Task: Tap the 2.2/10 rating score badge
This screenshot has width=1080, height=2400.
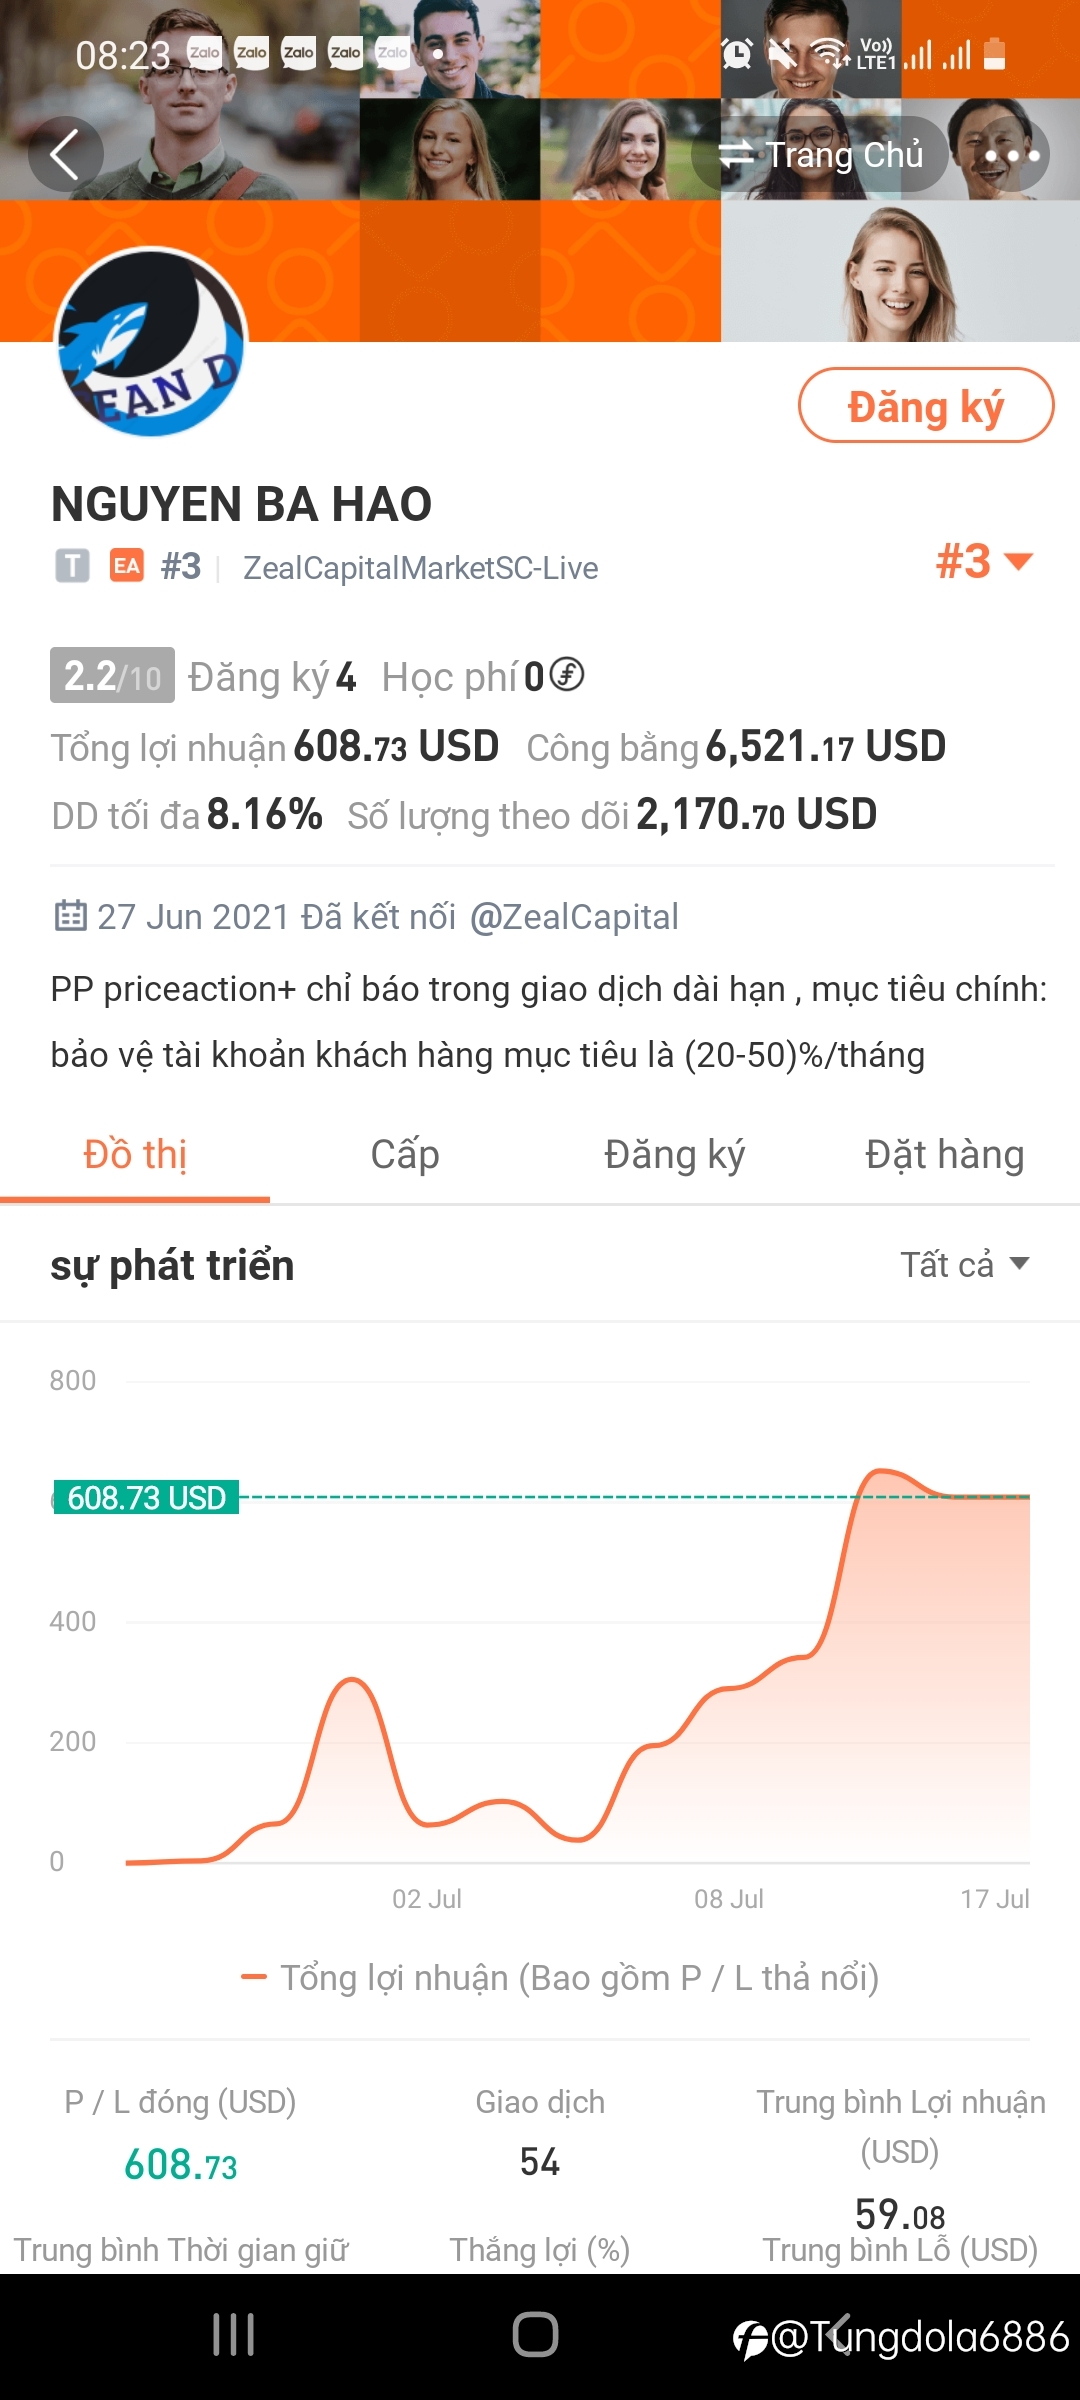Action: [x=112, y=676]
